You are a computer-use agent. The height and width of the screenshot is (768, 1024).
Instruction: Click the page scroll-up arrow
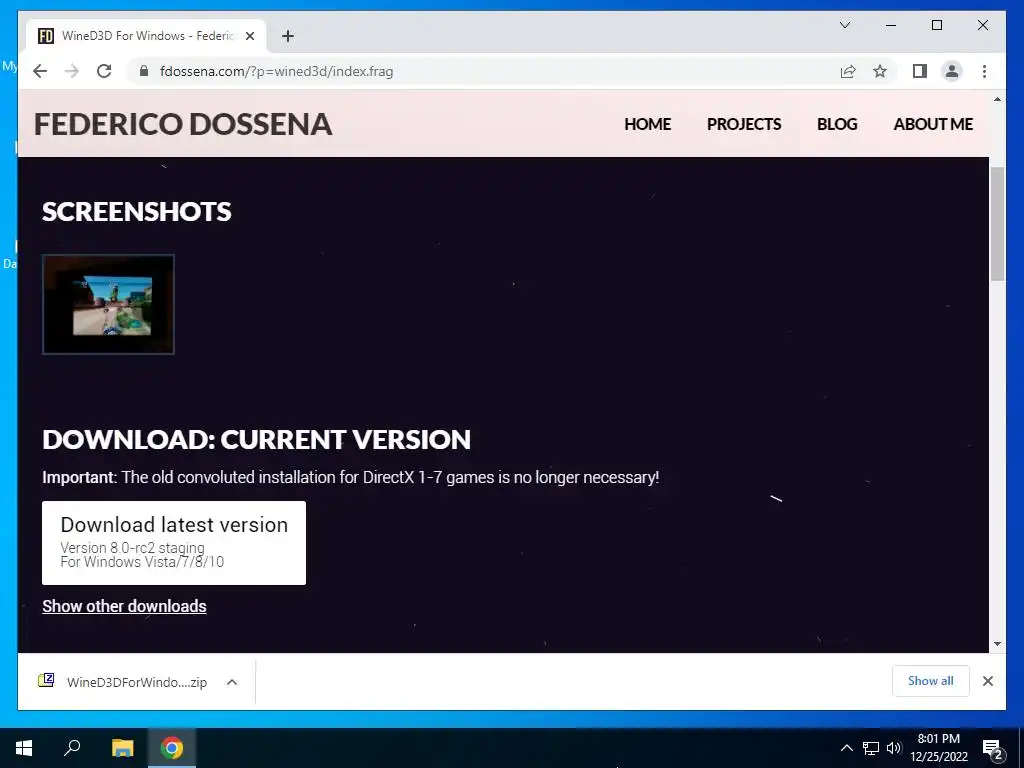click(x=997, y=99)
